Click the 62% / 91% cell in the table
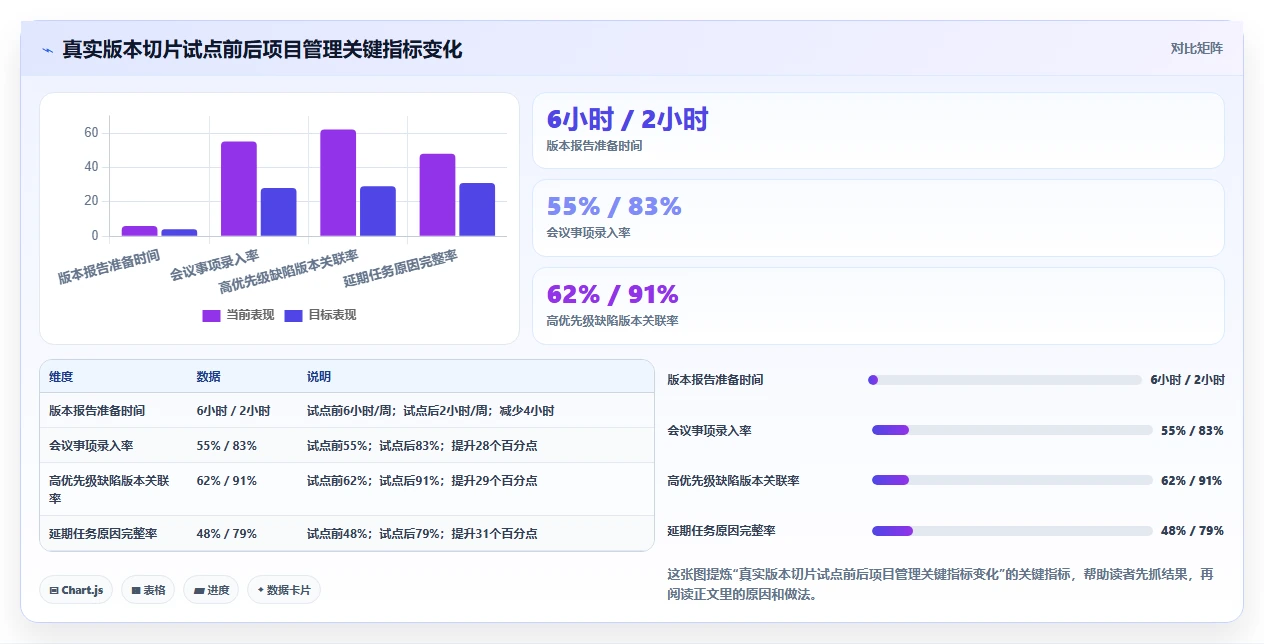Viewport: 1264px width, 644px height. [227, 481]
